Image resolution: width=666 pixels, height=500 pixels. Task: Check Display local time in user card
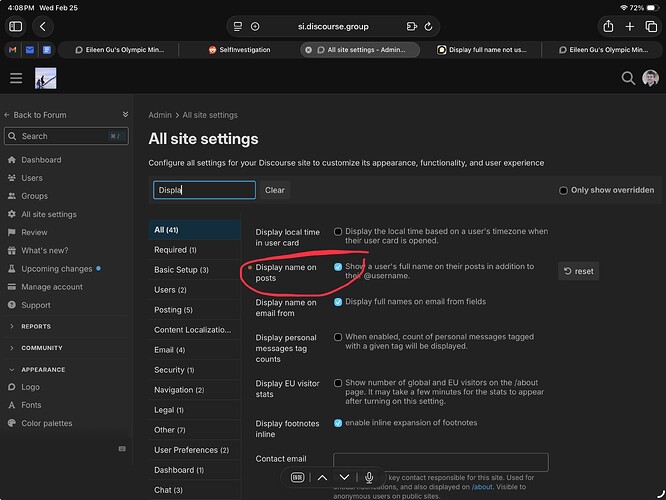pos(338,232)
